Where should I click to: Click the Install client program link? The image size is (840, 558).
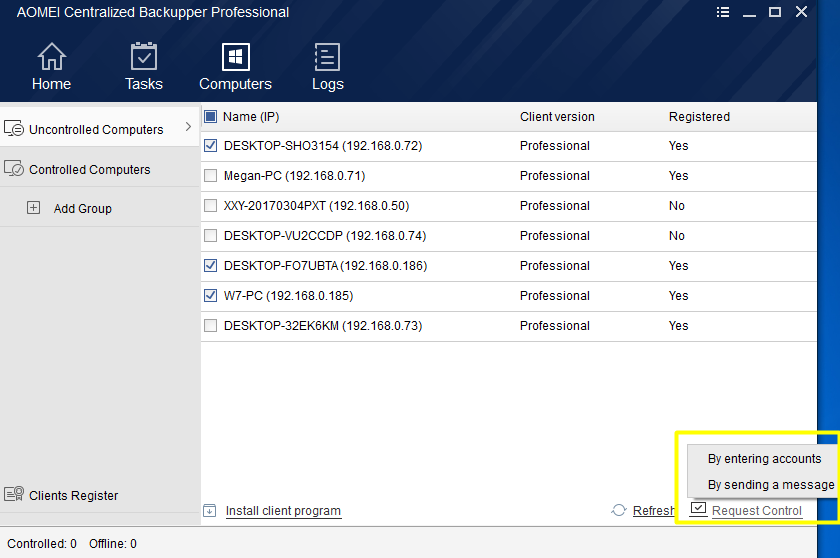(283, 511)
